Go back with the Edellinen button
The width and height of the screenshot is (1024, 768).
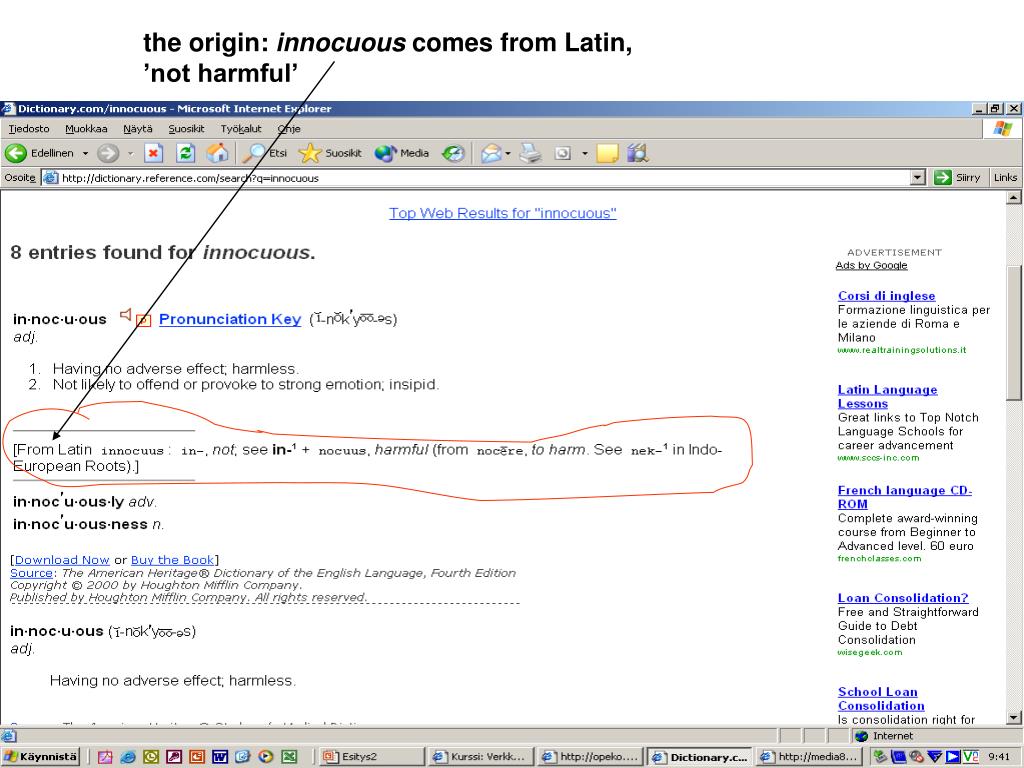40,153
